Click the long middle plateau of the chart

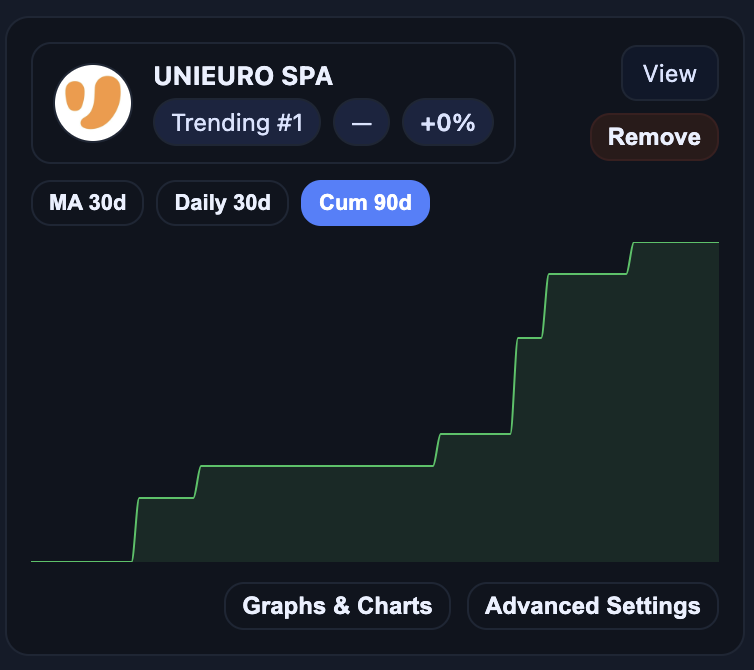[x=315, y=466]
